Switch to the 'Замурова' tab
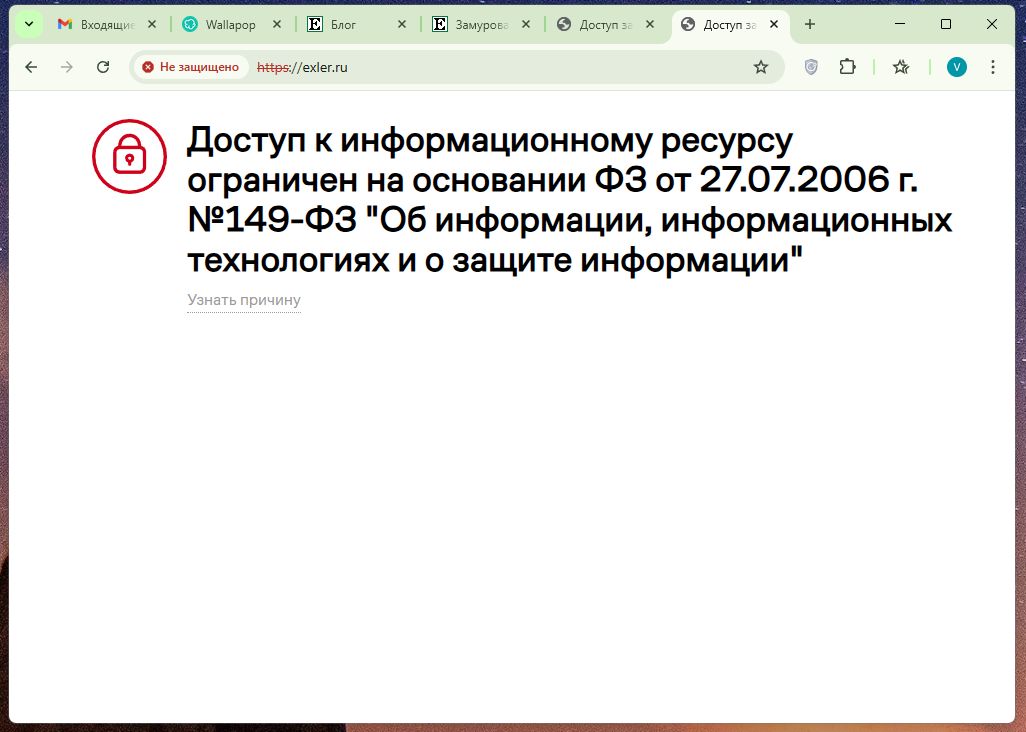Viewport: 1026px width, 732px height. click(x=475, y=24)
